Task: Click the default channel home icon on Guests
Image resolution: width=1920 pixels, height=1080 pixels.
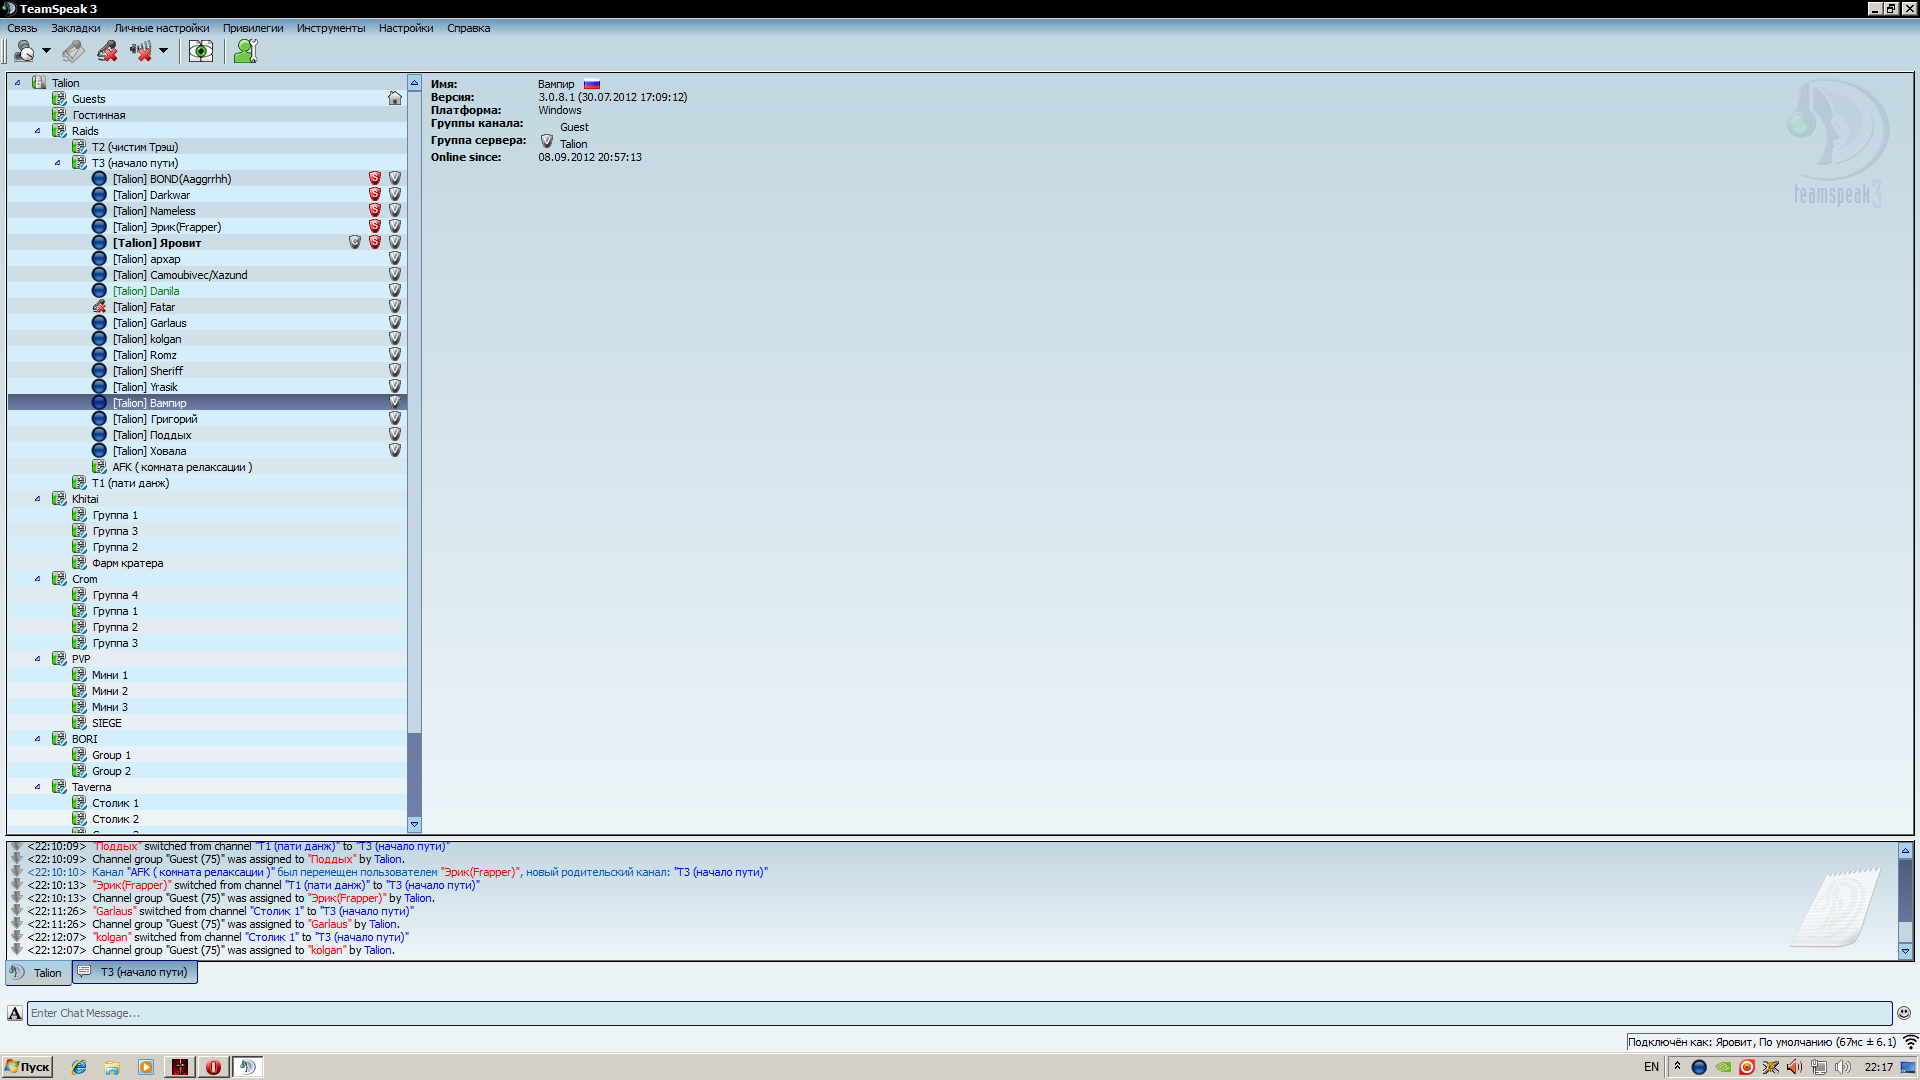Action: (395, 98)
